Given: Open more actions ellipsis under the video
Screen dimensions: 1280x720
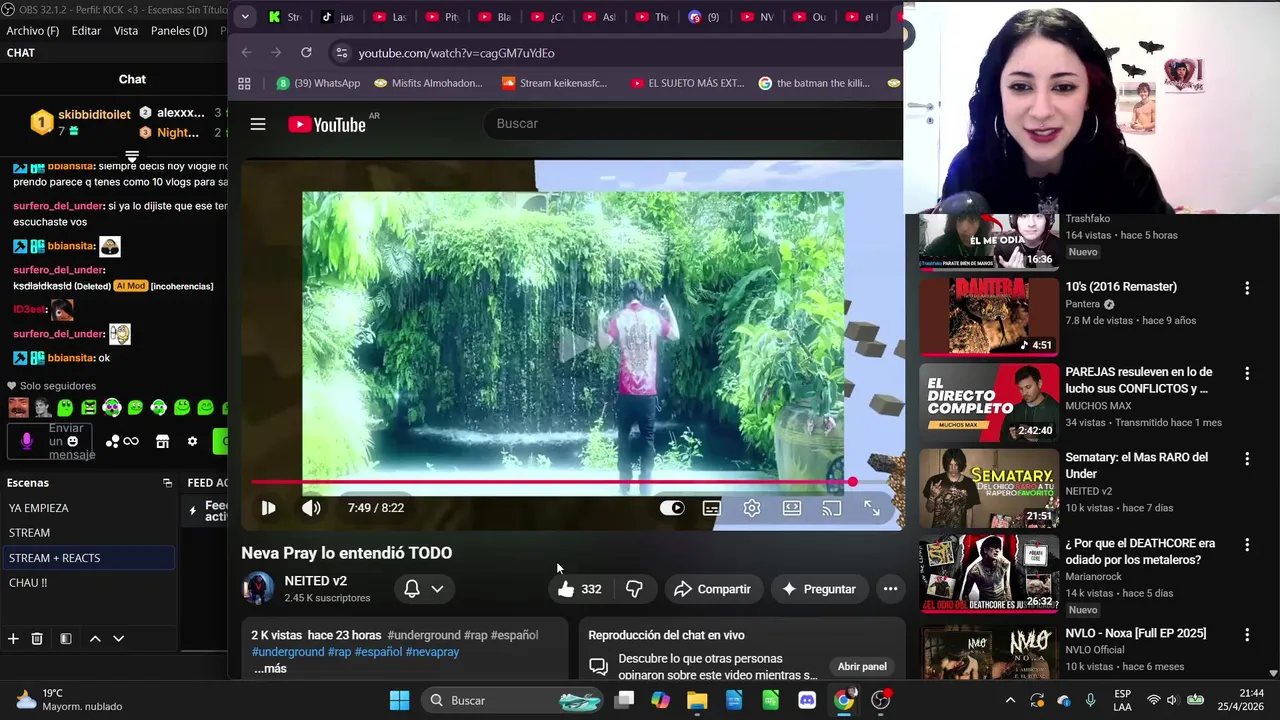Looking at the screenshot, I should 890,589.
